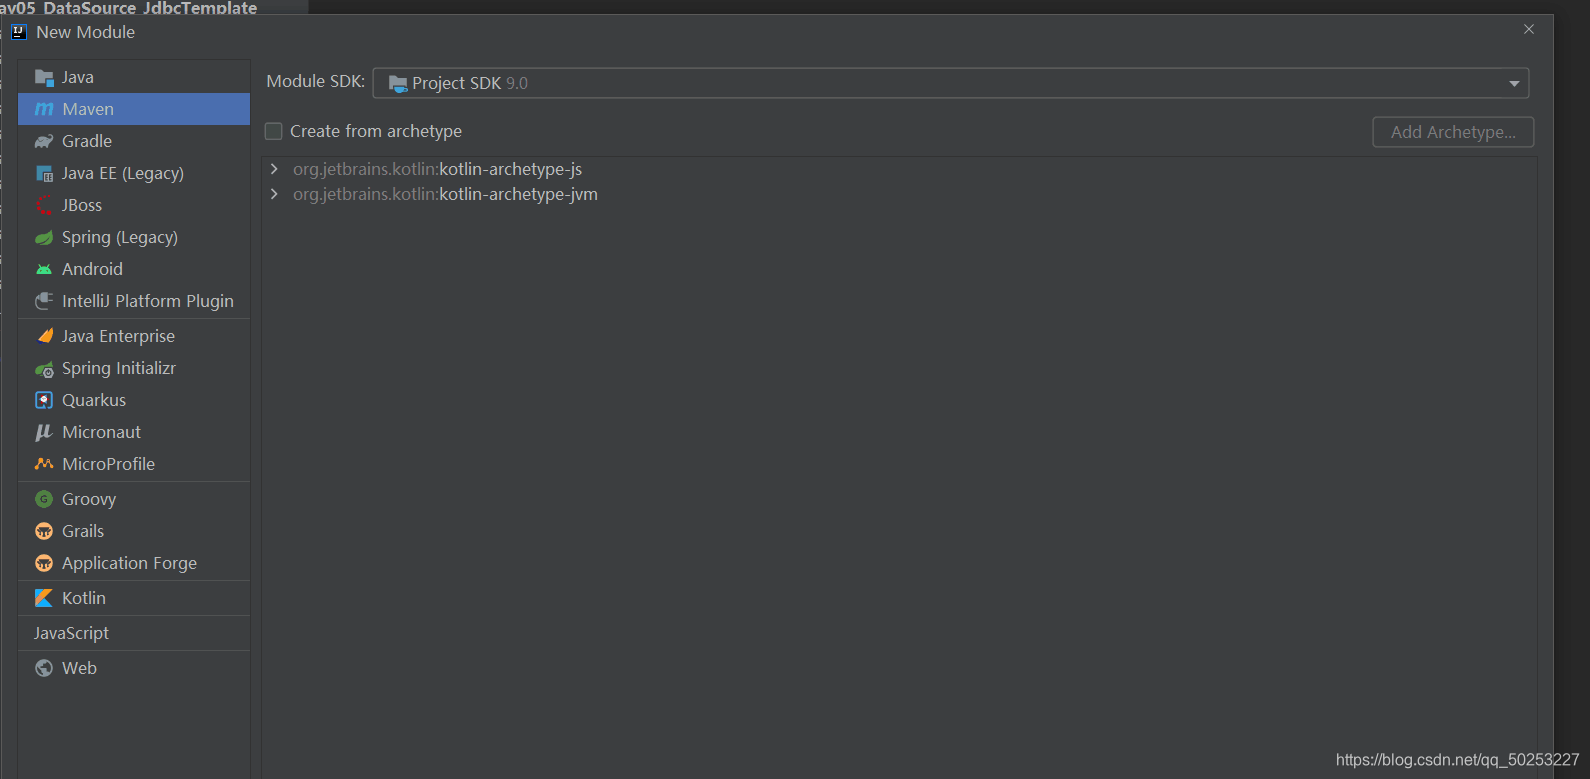Click the Quarkus icon
The image size is (1590, 779).
[x=44, y=400]
